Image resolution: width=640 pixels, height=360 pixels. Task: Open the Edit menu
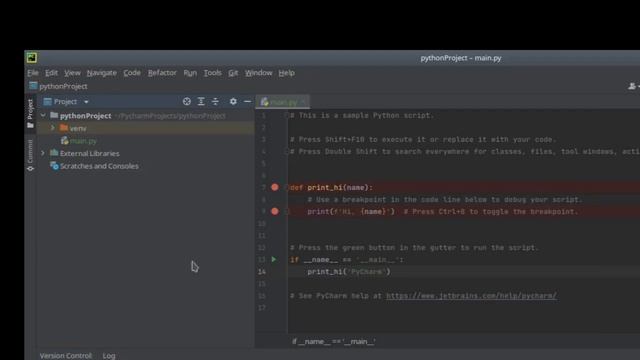[51, 73]
